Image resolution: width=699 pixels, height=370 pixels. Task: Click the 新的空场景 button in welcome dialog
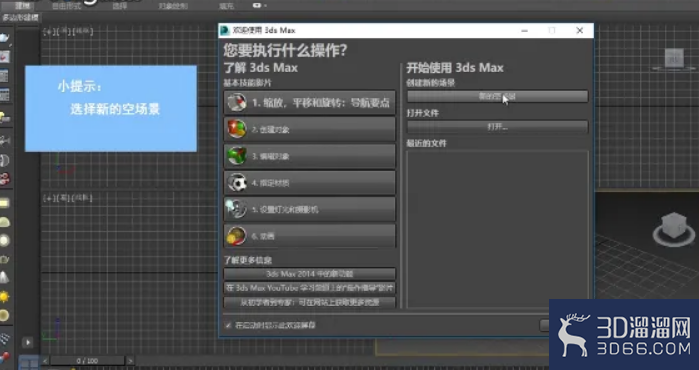[498, 96]
